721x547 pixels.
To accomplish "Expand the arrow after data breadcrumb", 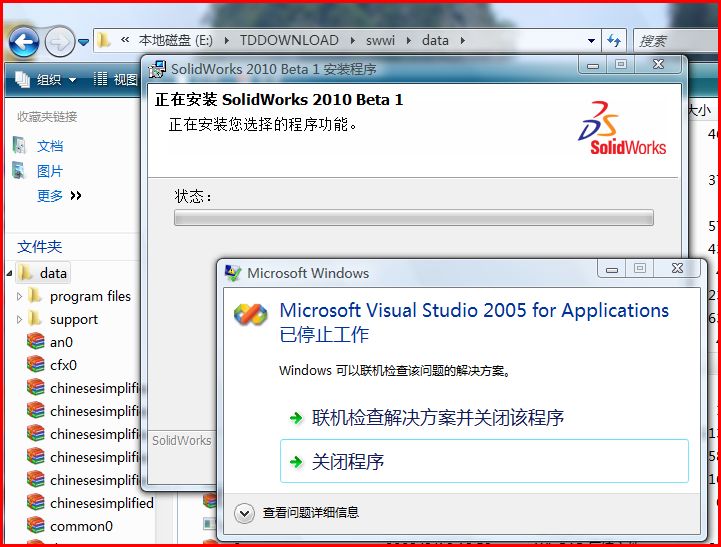I will (463, 40).
